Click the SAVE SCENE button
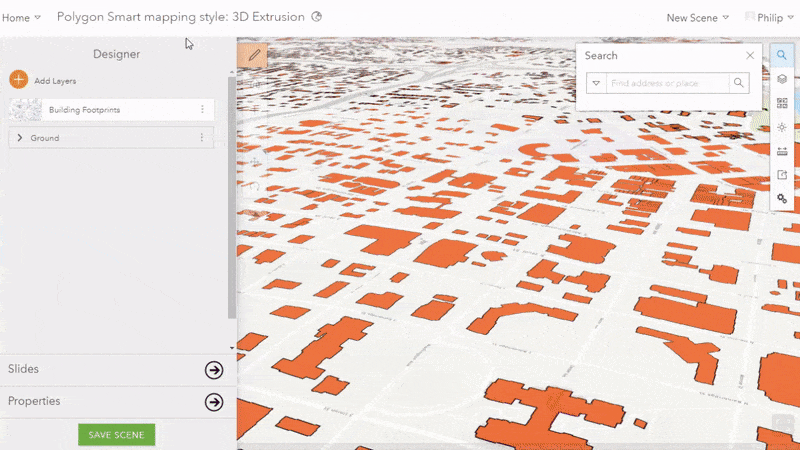The image size is (800, 450). coord(116,435)
